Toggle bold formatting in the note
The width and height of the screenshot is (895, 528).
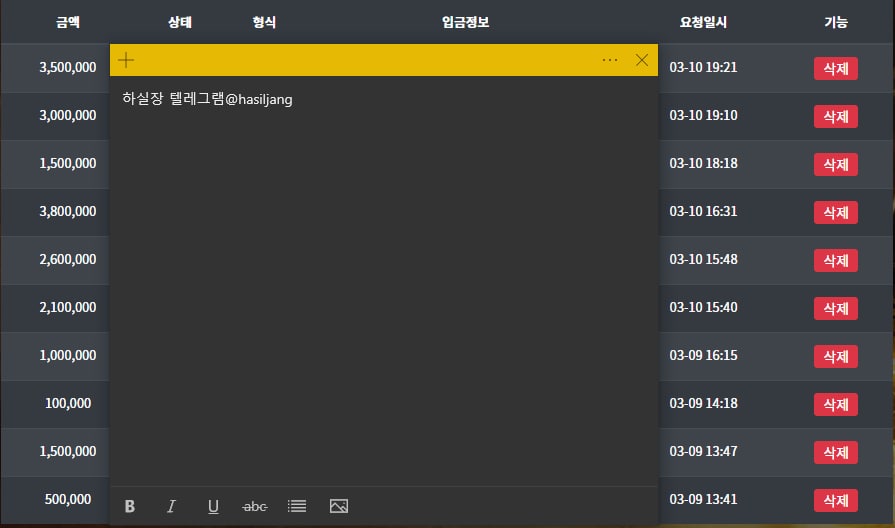coord(130,506)
